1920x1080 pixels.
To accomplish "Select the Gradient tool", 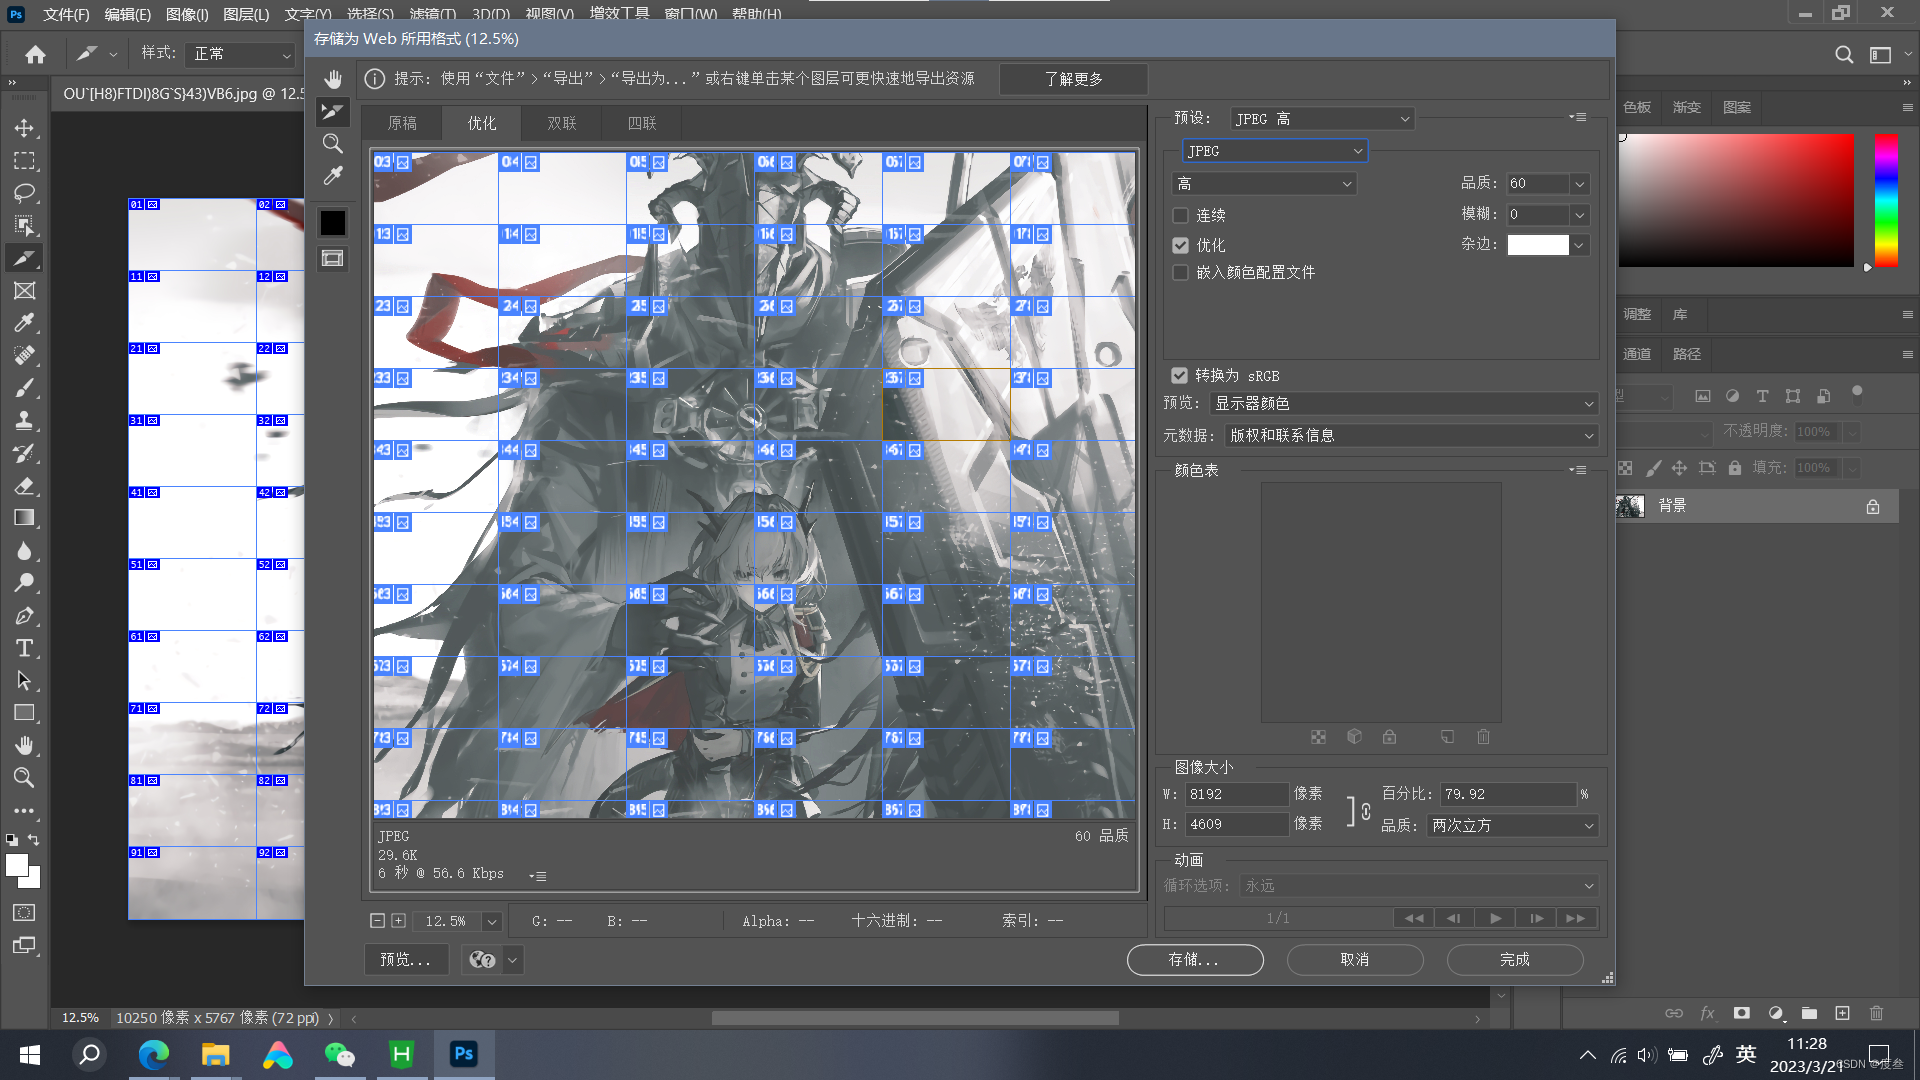I will click(24, 518).
